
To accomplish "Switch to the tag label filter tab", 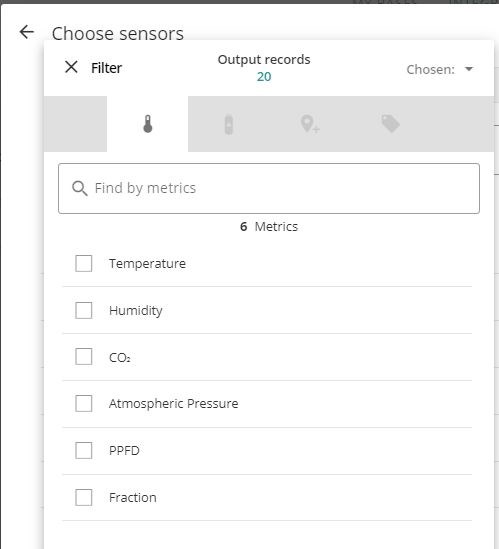I will [390, 124].
